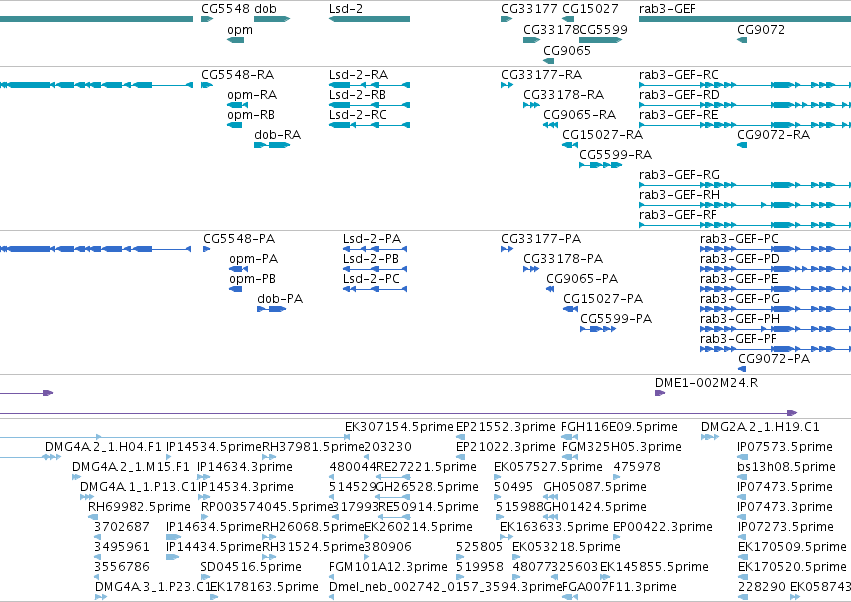Select the CG5548 gene label
This screenshot has width=851, height=602.
pos(225,9)
